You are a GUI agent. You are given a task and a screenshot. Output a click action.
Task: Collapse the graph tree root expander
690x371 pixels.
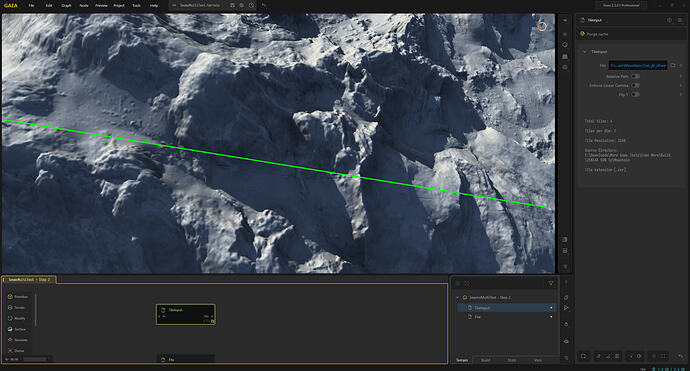(457, 298)
